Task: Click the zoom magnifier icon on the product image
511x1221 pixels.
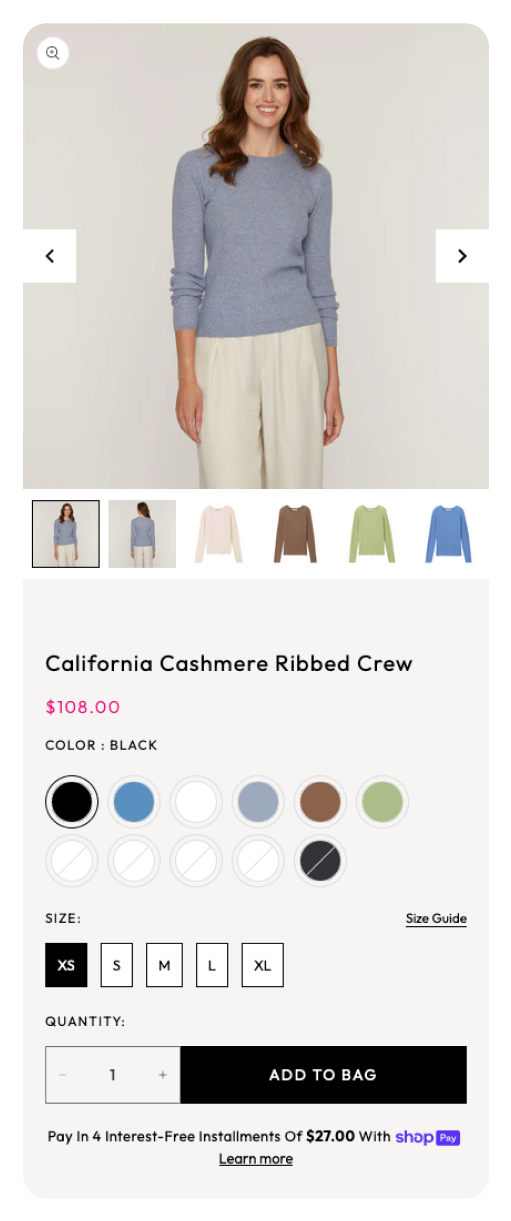Action: click(x=53, y=53)
